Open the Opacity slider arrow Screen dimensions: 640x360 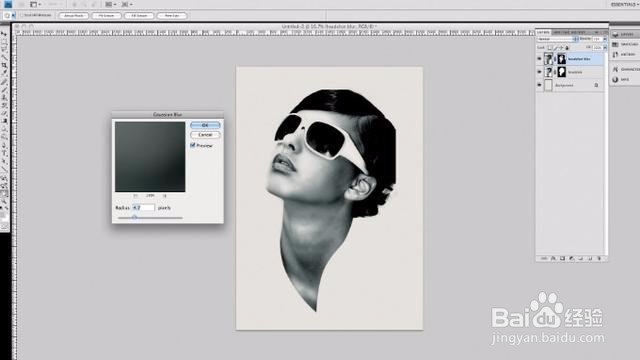[x=605, y=39]
